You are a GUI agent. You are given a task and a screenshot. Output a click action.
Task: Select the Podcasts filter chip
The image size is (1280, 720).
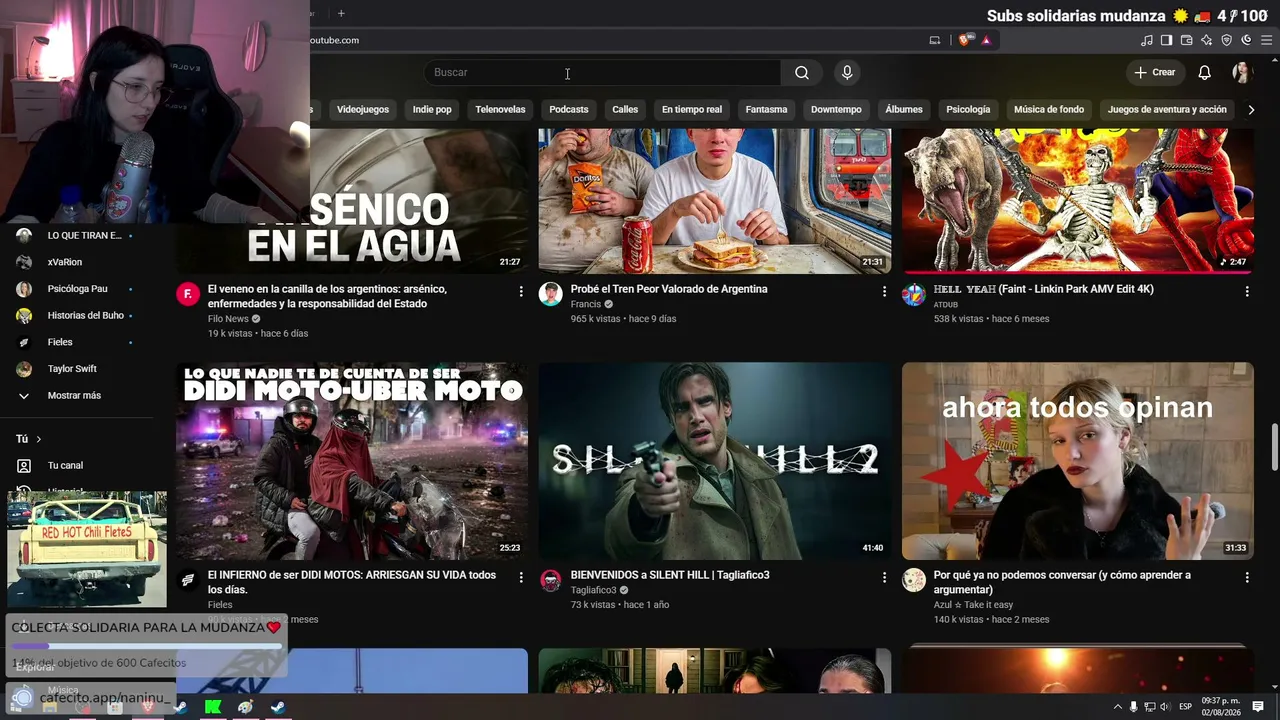click(x=569, y=110)
